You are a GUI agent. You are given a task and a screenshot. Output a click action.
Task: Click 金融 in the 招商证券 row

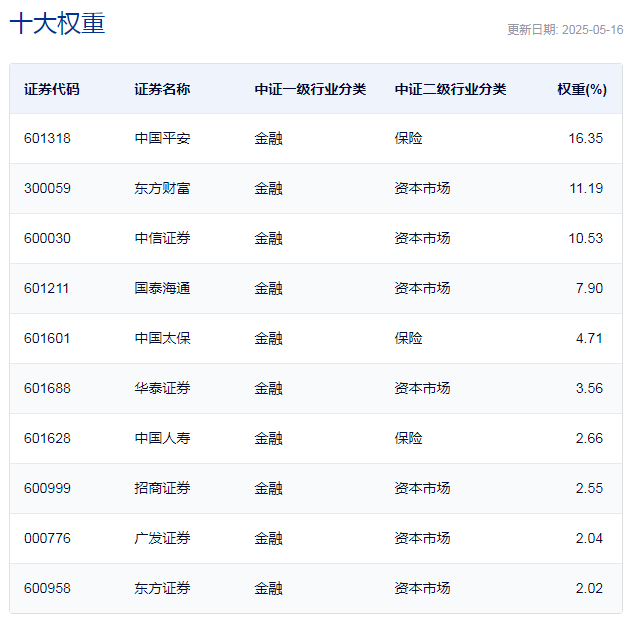point(268,488)
